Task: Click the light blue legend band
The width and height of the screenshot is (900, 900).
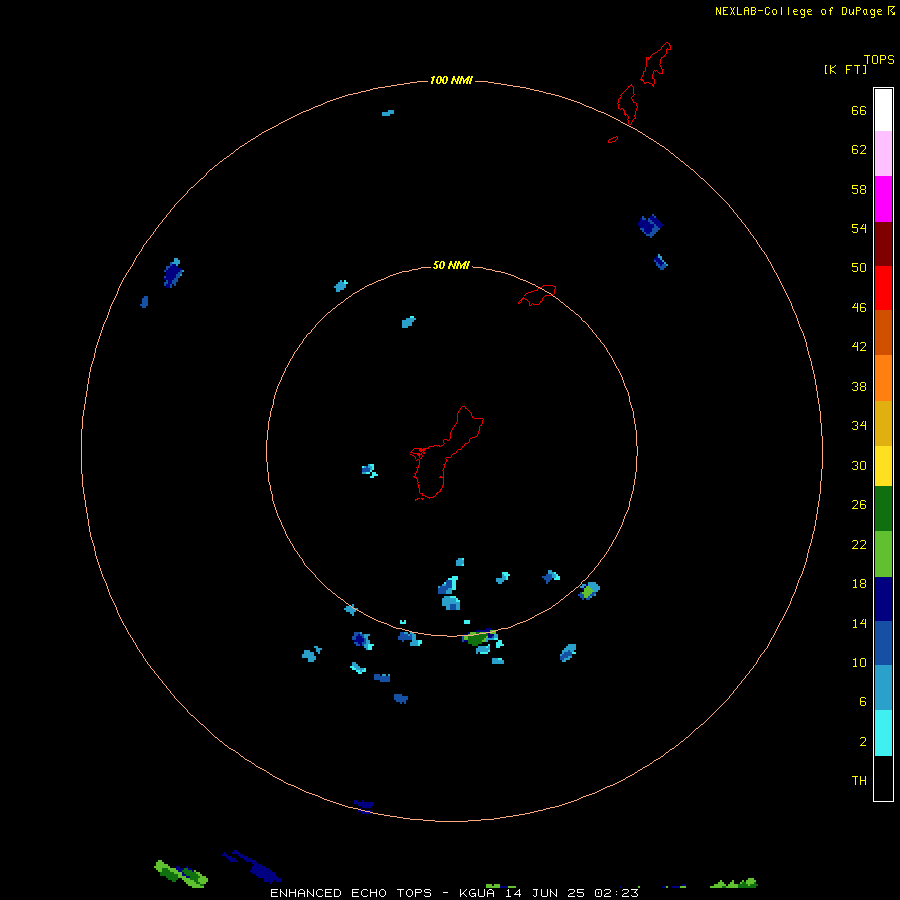Action: coord(883,688)
